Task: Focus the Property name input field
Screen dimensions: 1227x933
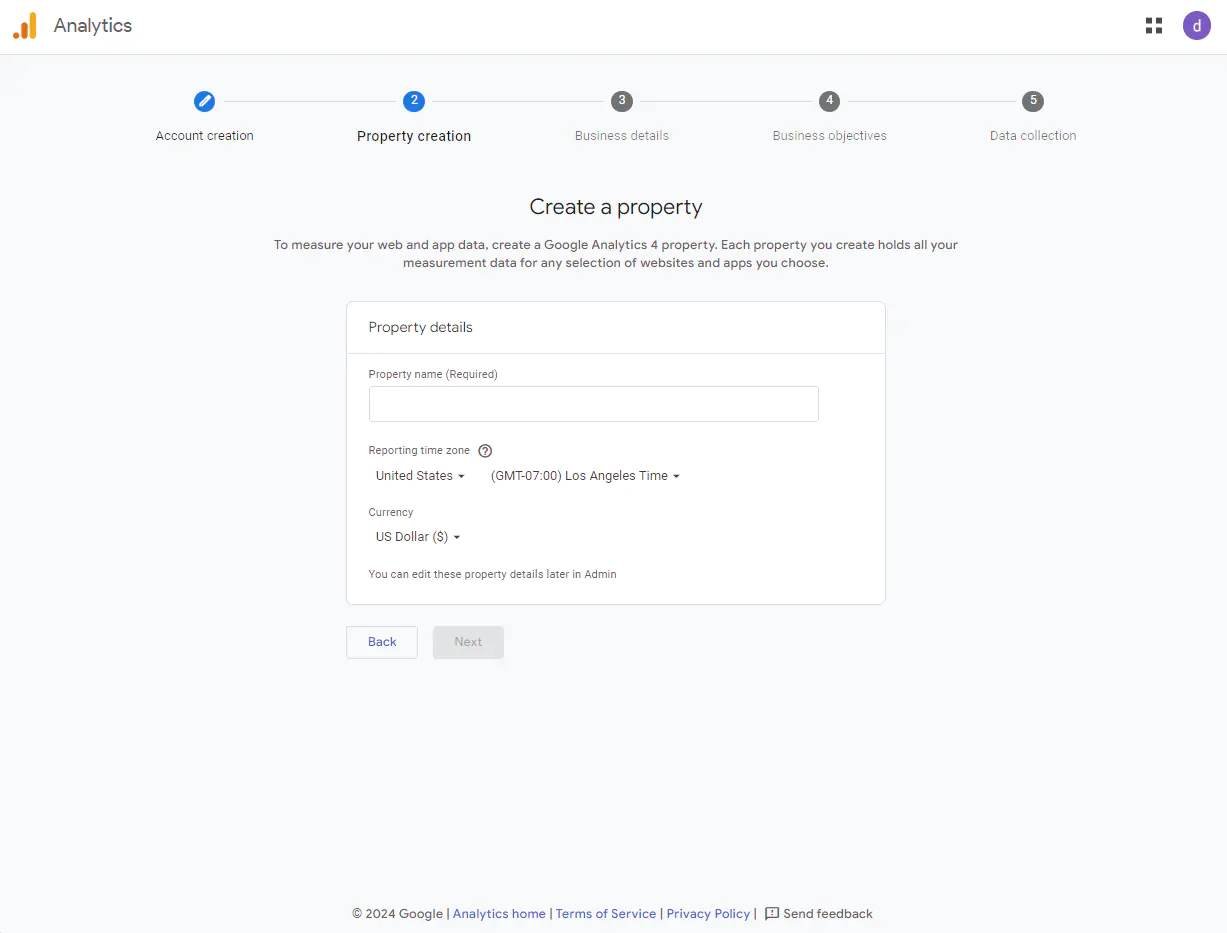Action: tap(593, 404)
